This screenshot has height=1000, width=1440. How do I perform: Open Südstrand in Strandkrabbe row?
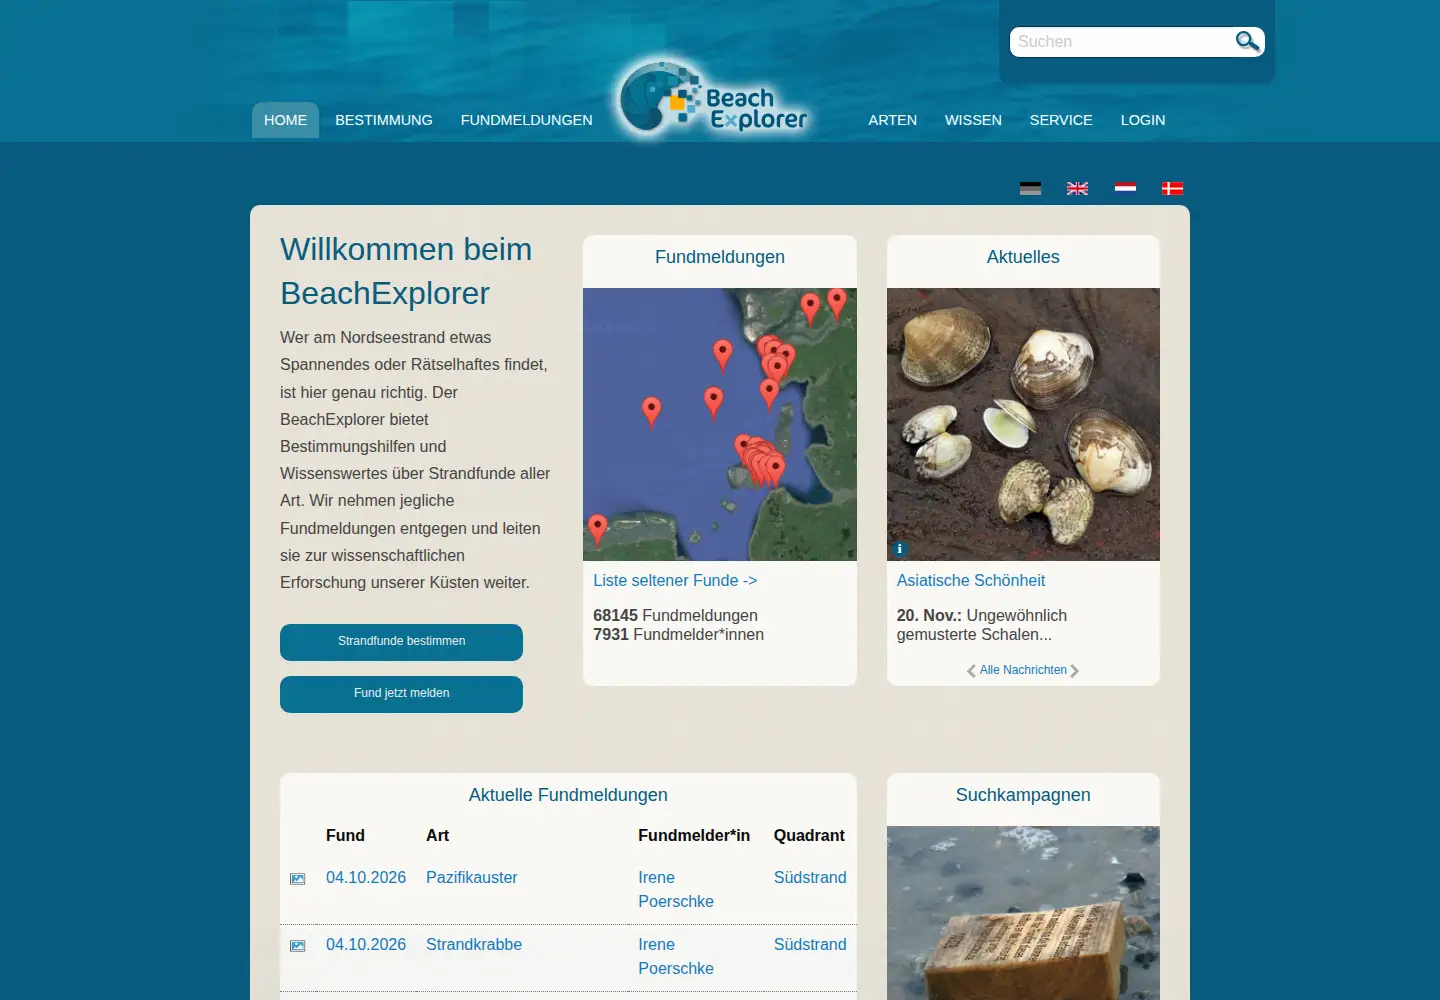coord(810,944)
